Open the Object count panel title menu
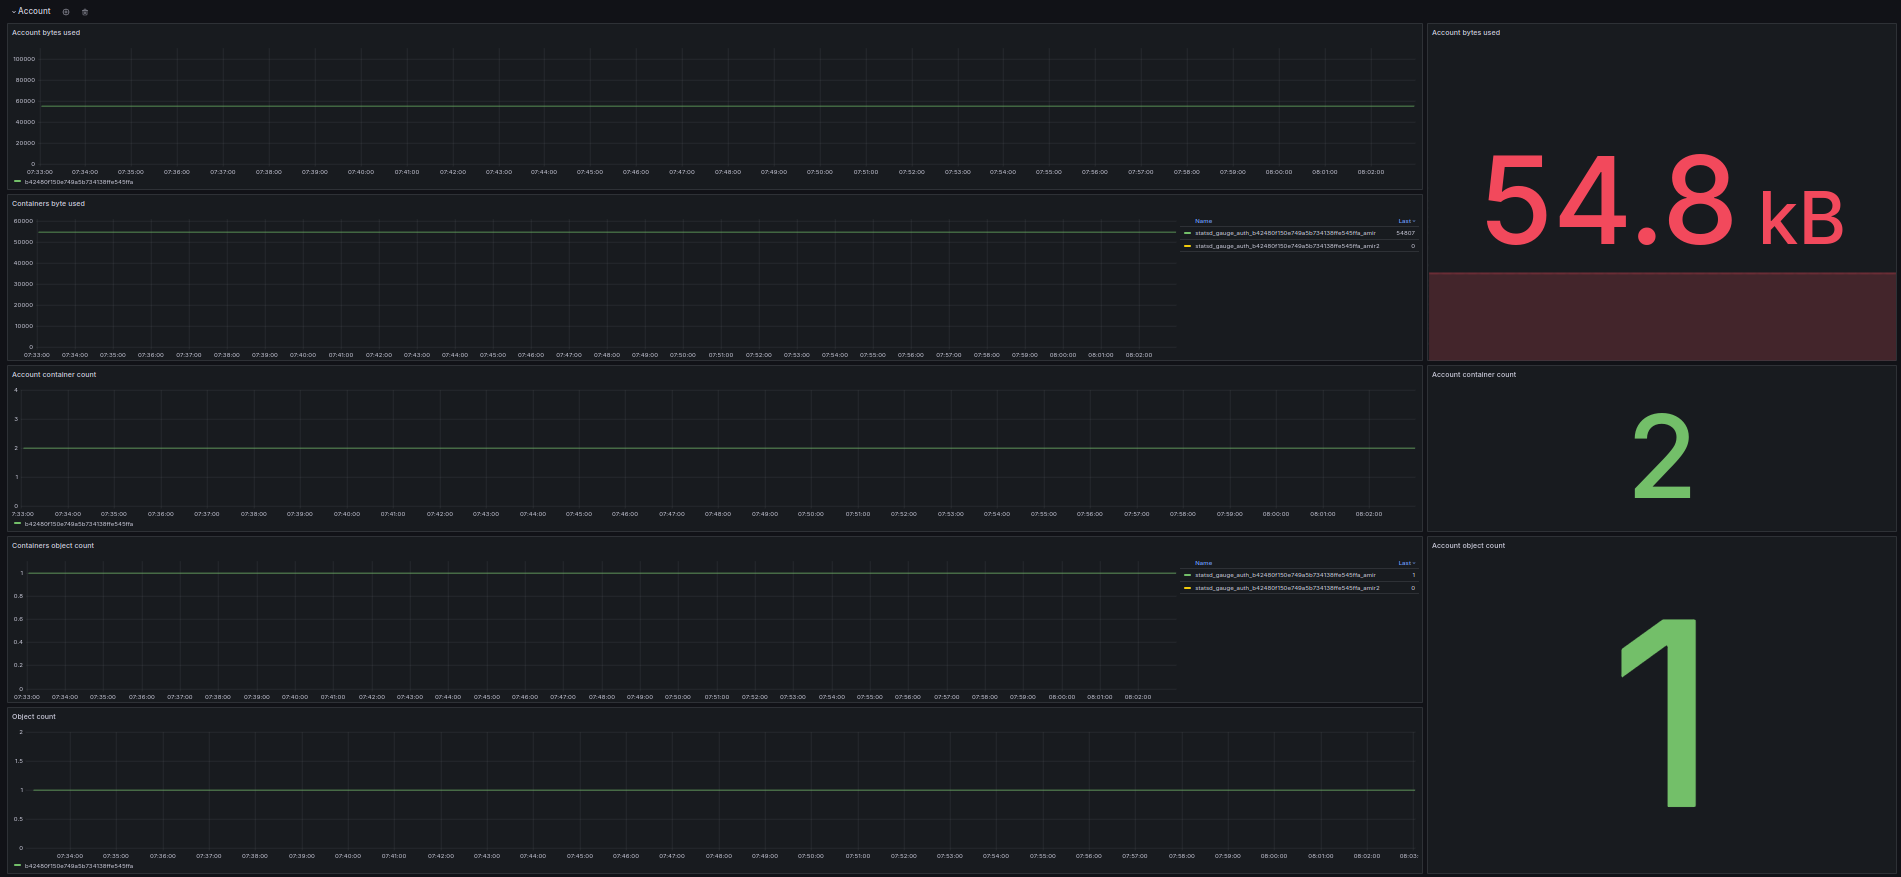This screenshot has height=877, width=1901. (34, 717)
